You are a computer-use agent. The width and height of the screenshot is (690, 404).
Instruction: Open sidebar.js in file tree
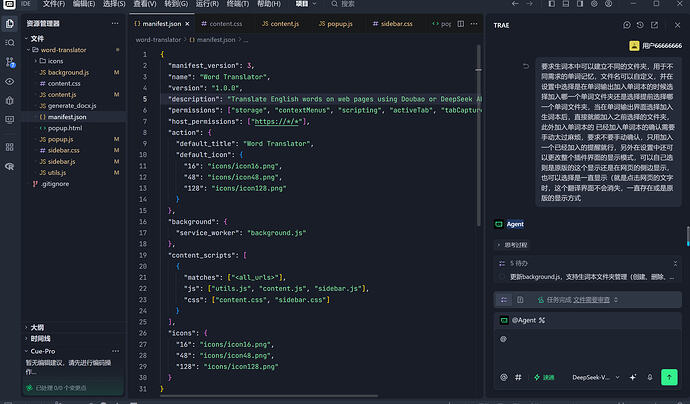click(61, 162)
